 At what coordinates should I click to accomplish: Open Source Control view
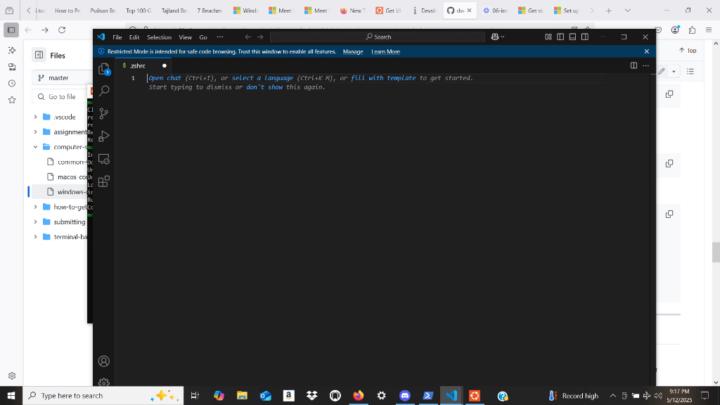pos(104,113)
